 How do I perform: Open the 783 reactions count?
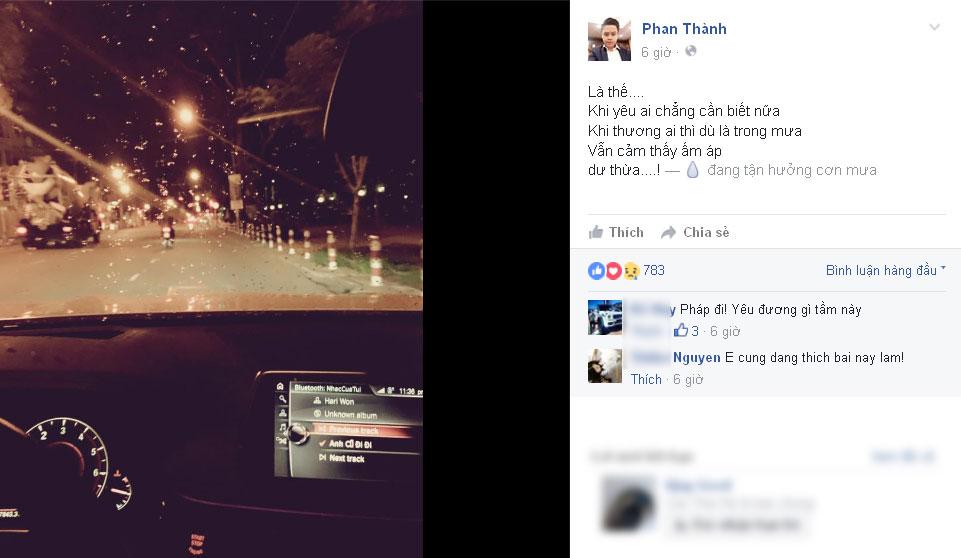click(x=653, y=270)
